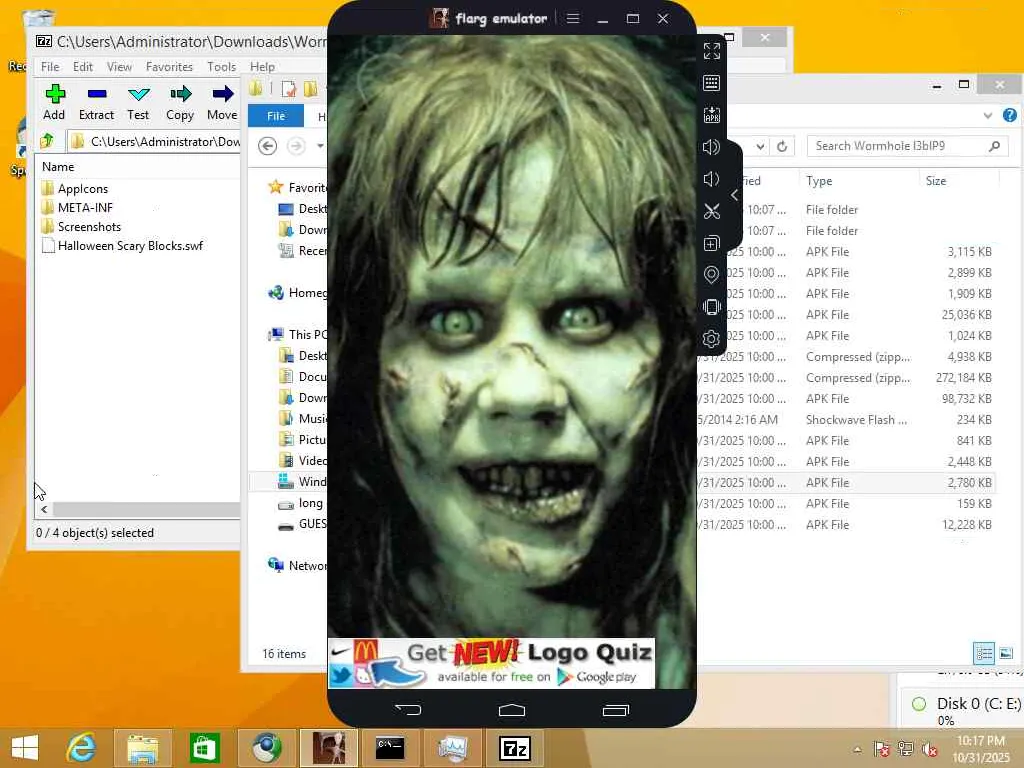Tap the Android back button
The image size is (1024, 768).
pos(408,709)
